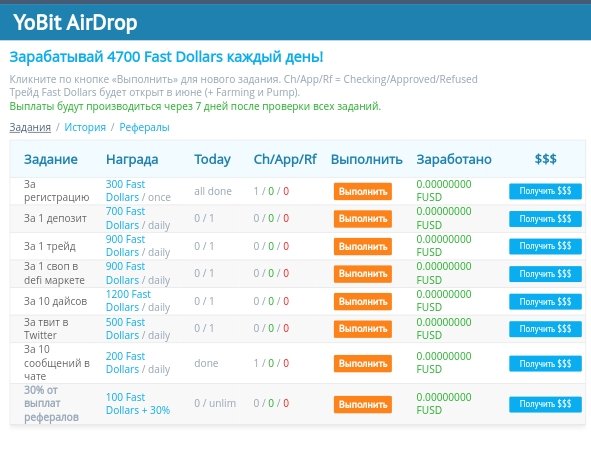Click Получить $$$ for referral payouts row
Viewport: 591px width, 475px height.
(x=545, y=404)
